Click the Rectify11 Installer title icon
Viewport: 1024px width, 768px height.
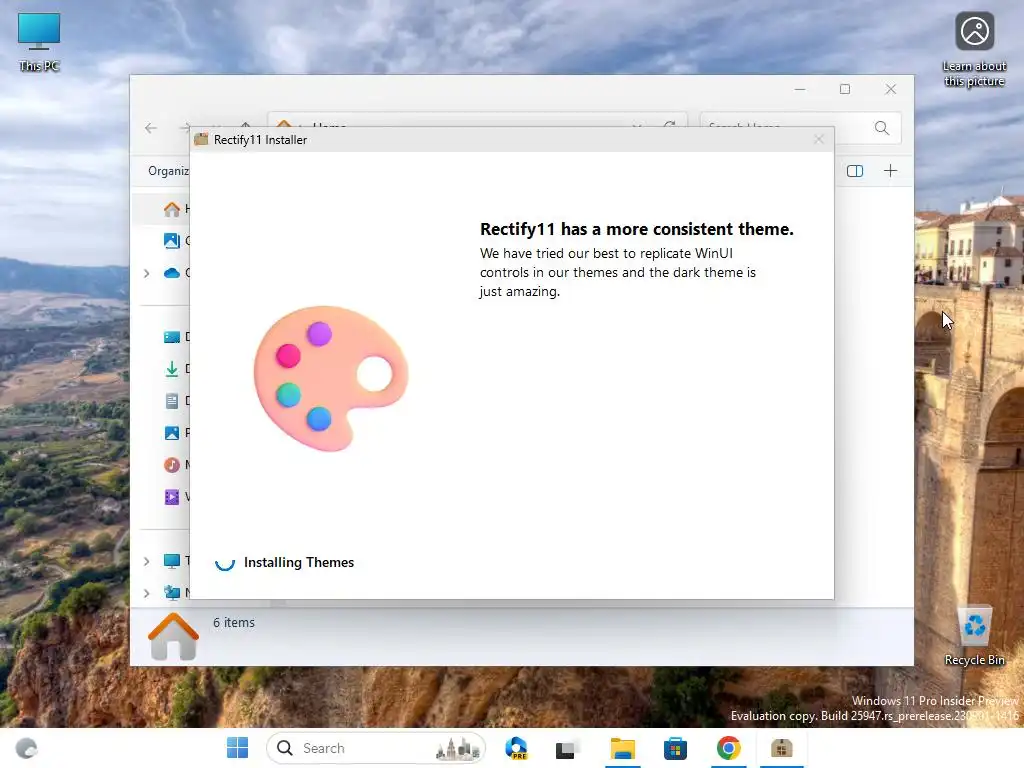pos(201,139)
